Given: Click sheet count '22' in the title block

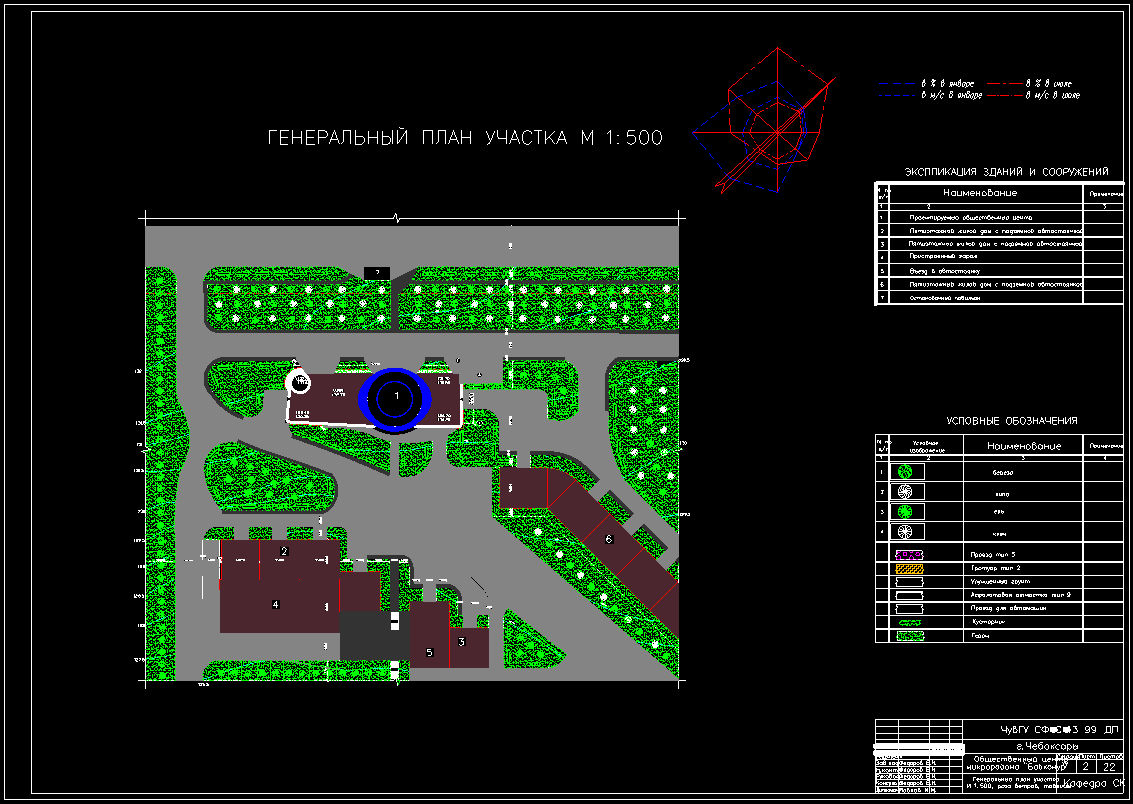Looking at the screenshot, I should pyautogui.click(x=1109, y=767).
